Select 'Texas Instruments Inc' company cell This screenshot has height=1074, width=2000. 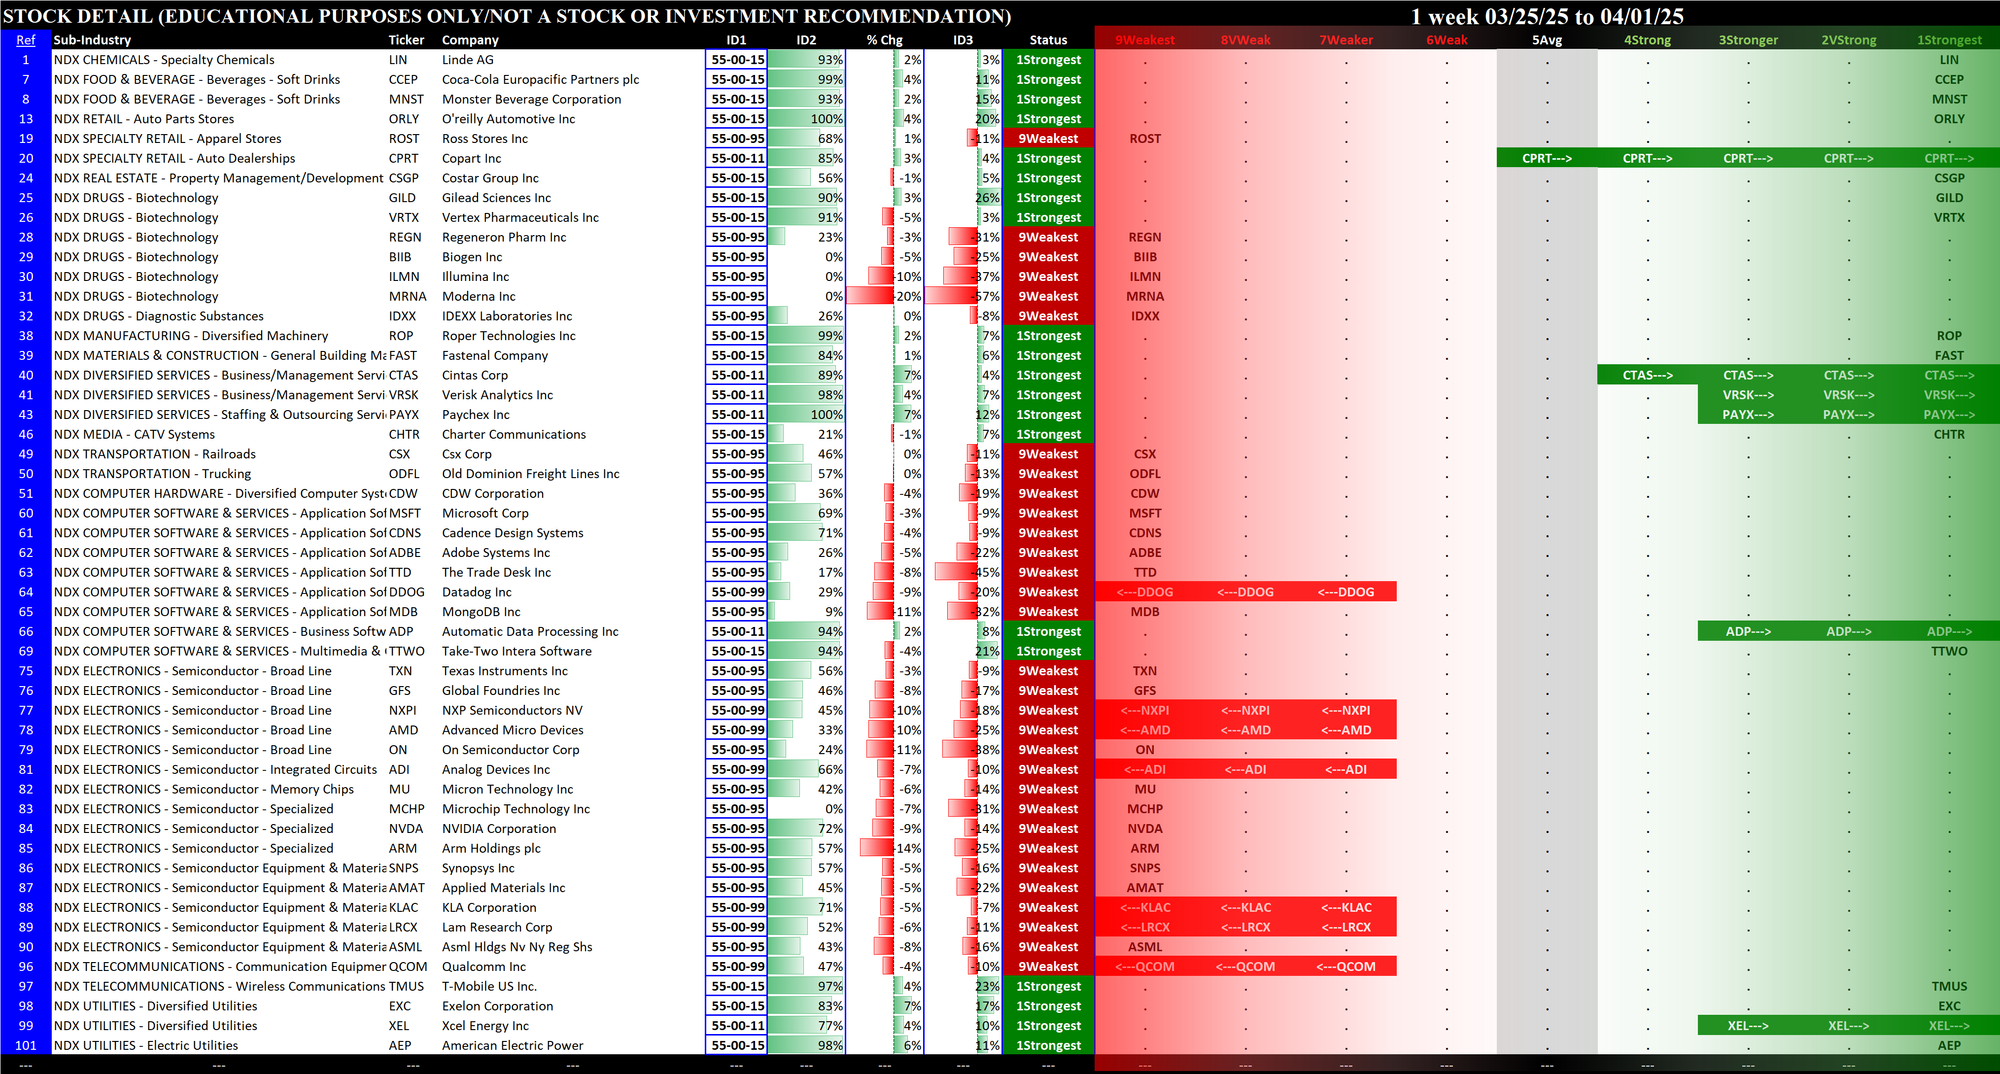[505, 671]
